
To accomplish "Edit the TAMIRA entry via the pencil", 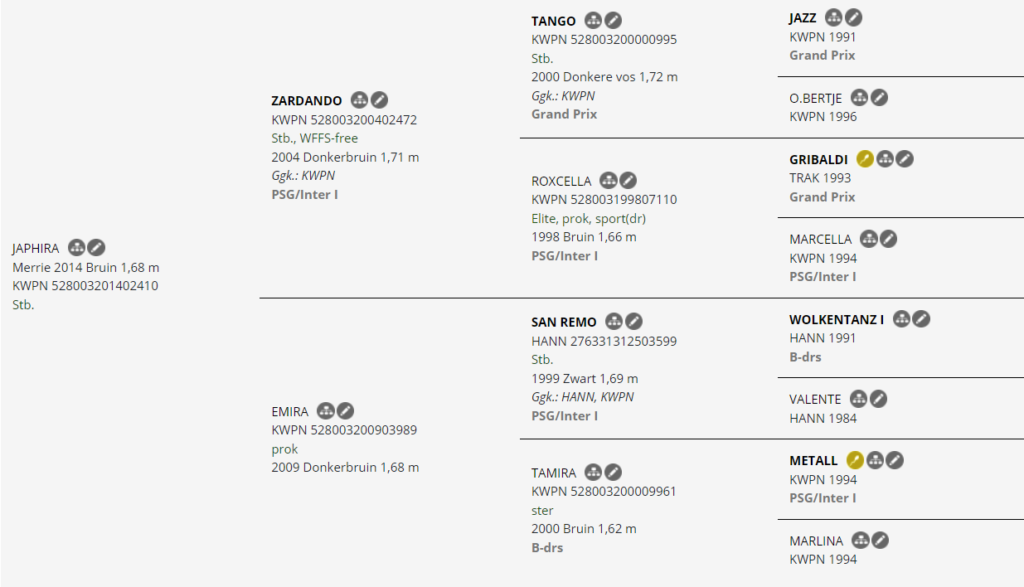I will (613, 472).
